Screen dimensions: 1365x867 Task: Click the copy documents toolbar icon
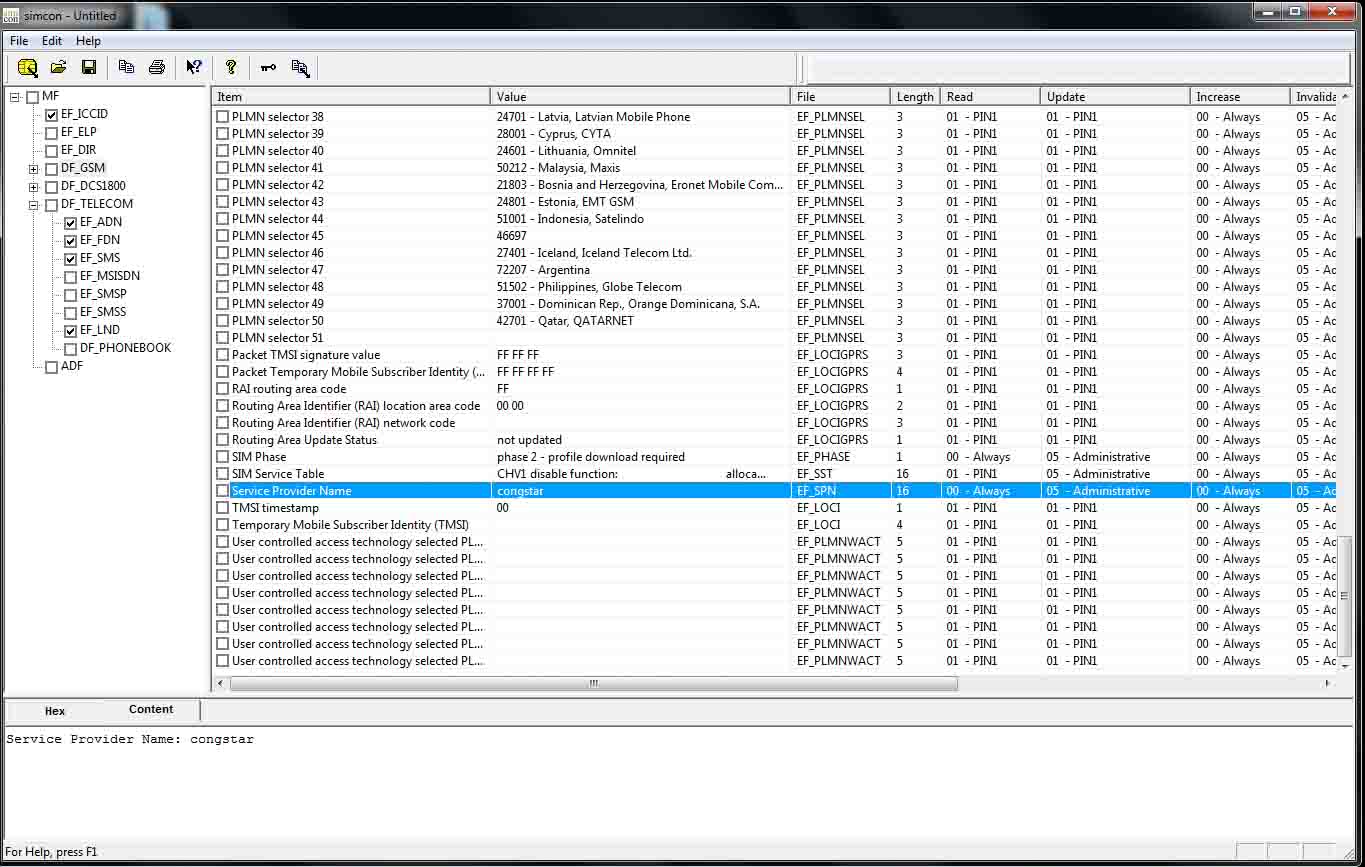(x=126, y=68)
